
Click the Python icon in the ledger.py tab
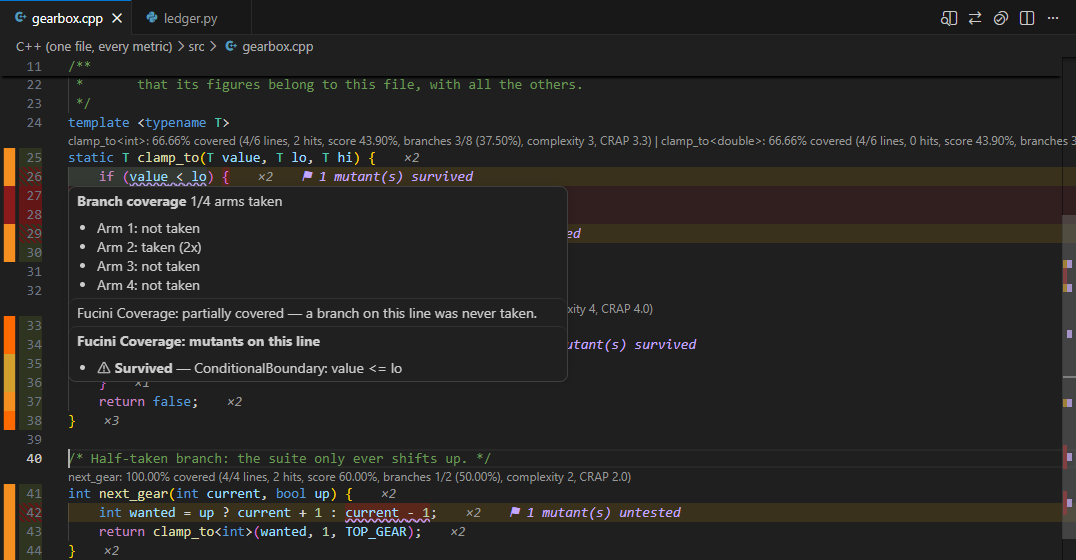152,18
